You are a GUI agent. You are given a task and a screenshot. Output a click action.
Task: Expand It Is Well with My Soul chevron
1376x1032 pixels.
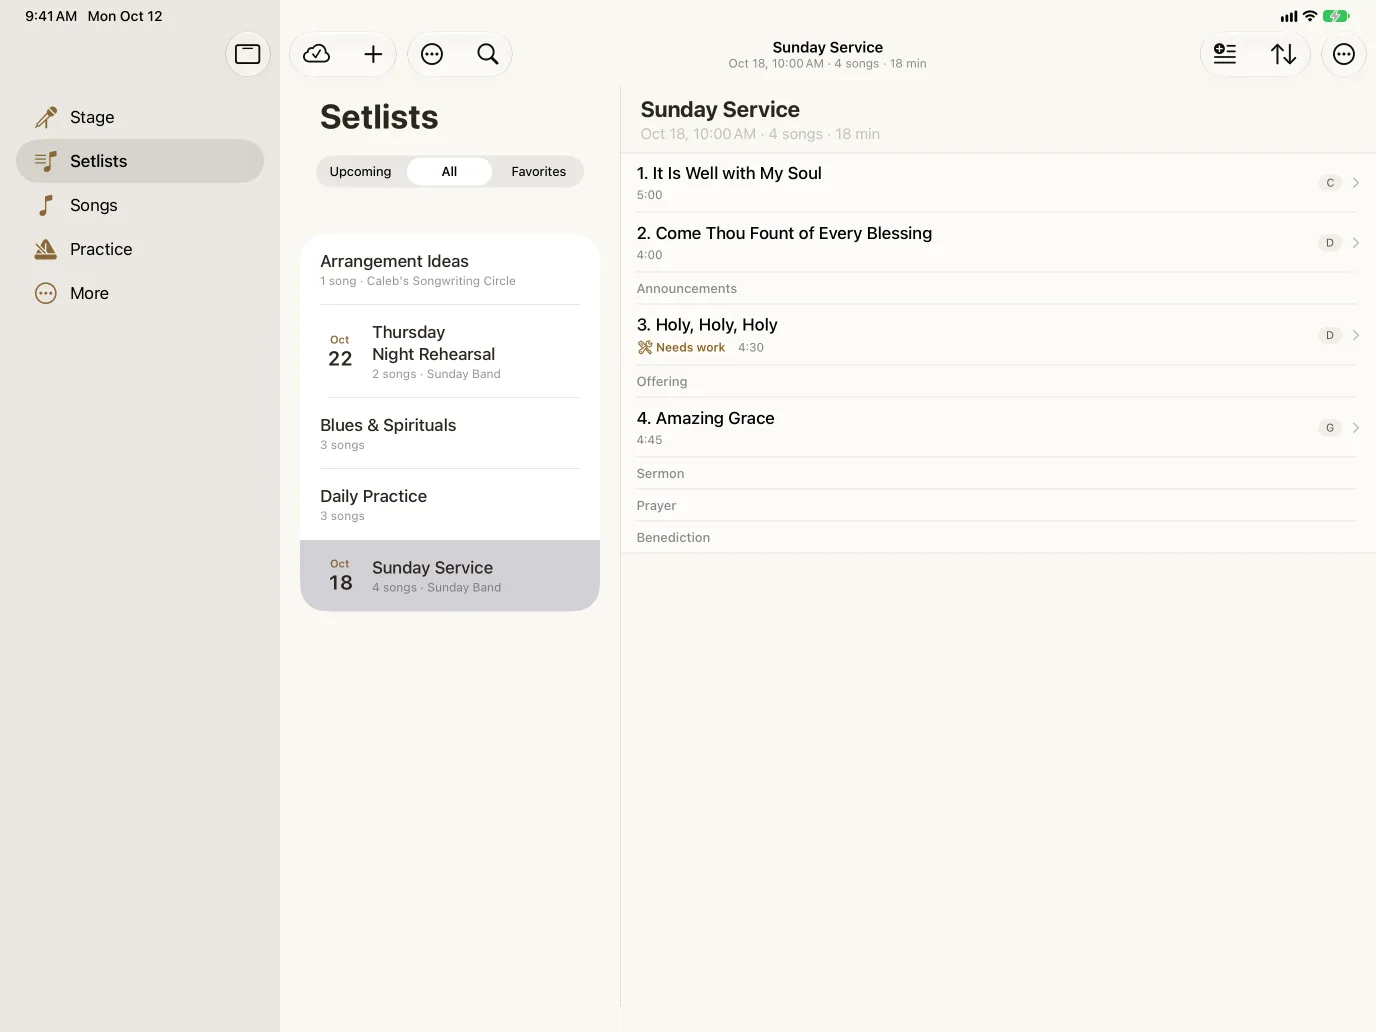1356,183
